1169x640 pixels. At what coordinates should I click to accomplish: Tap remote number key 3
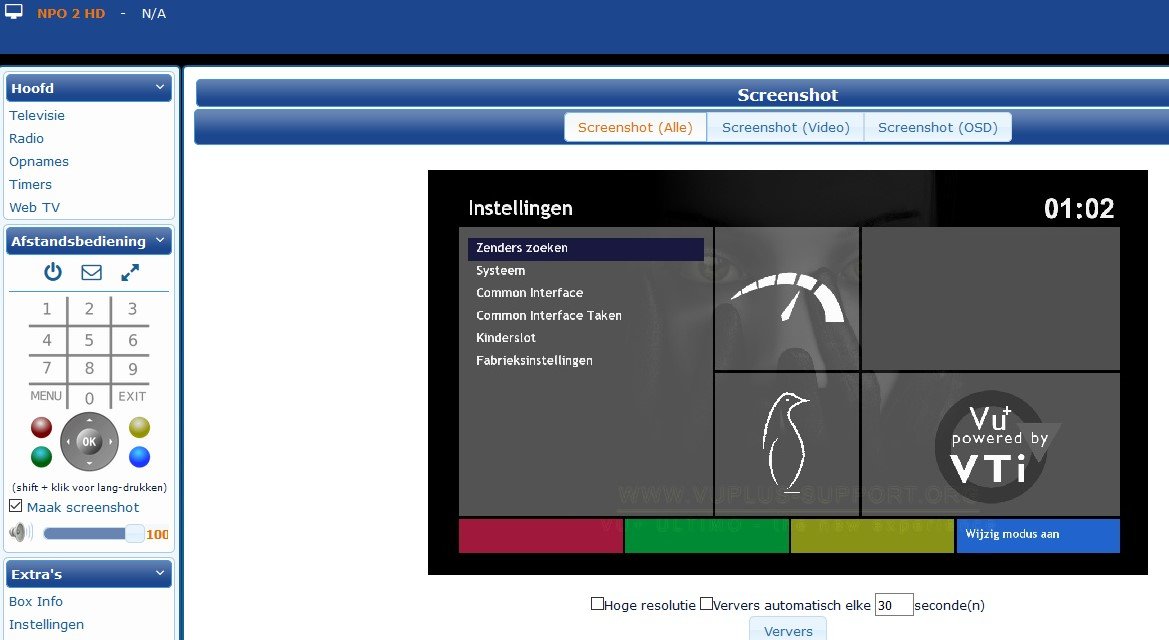click(x=132, y=309)
